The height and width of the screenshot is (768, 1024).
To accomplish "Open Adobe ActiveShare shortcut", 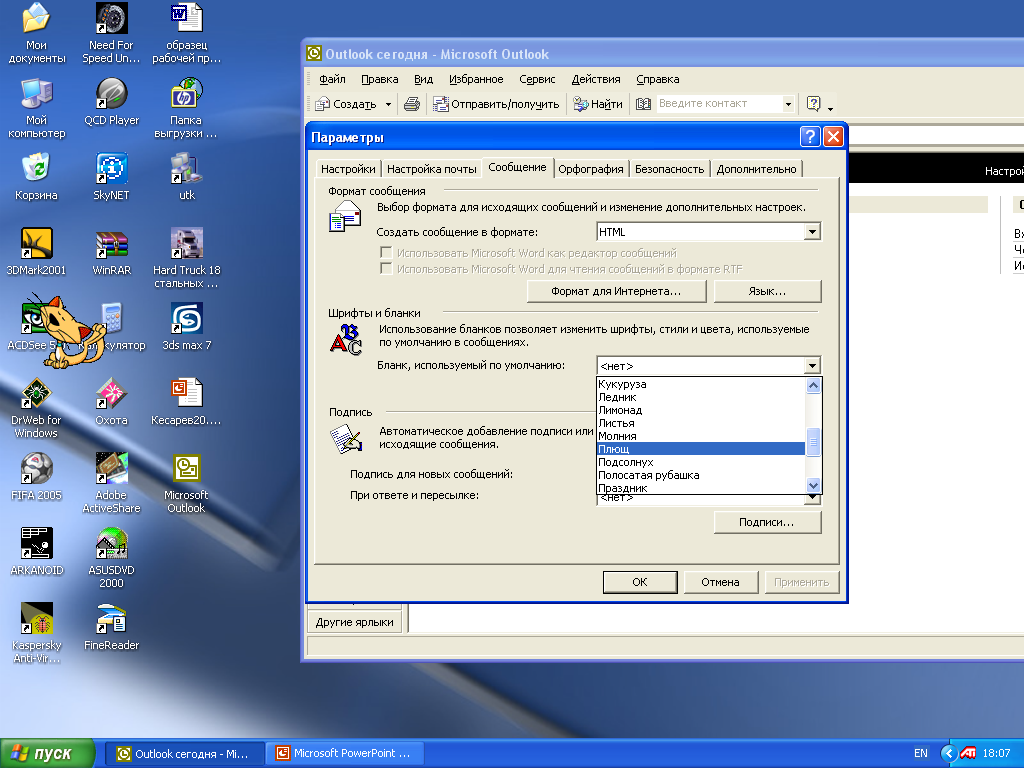I will point(111,483).
